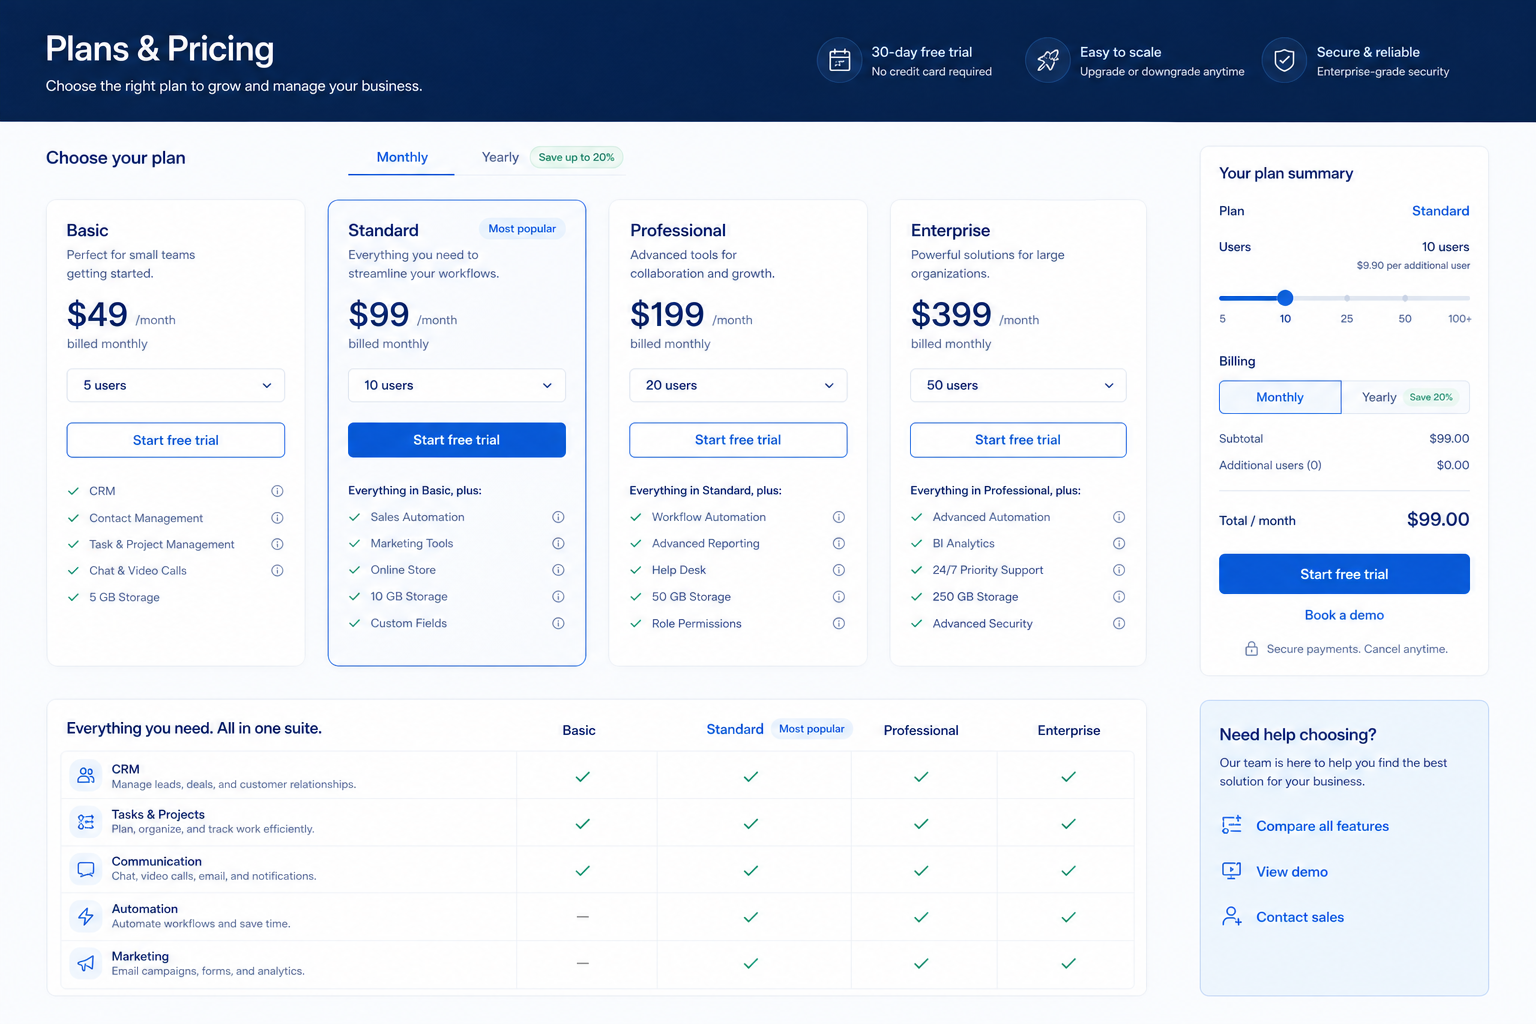Viewport: 1536px width, 1024px height.
Task: Open info icon beside CRM in Basic plan
Action: coord(277,491)
